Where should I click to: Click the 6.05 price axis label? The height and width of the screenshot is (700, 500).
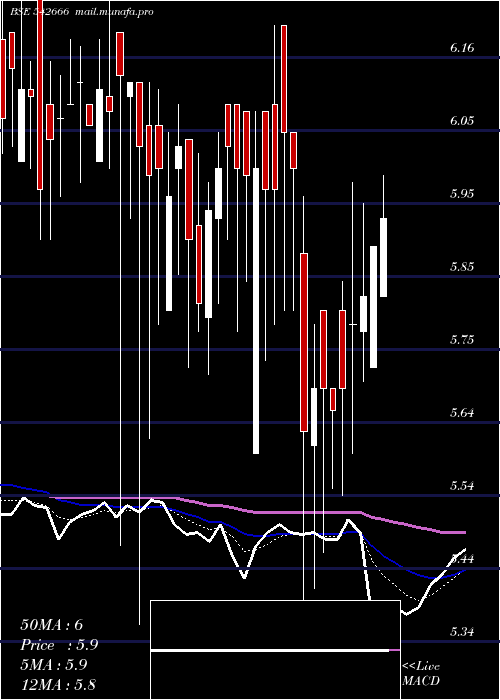(x=462, y=121)
